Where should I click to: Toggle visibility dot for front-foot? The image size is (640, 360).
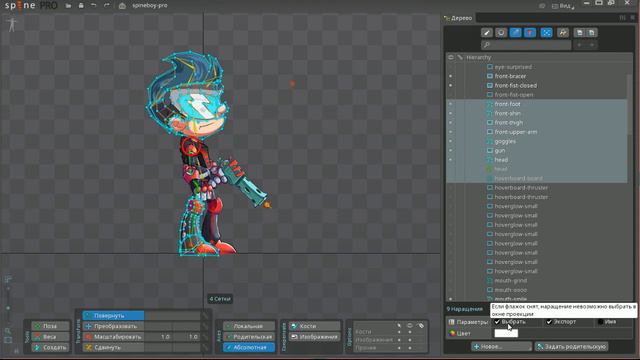coord(451,104)
